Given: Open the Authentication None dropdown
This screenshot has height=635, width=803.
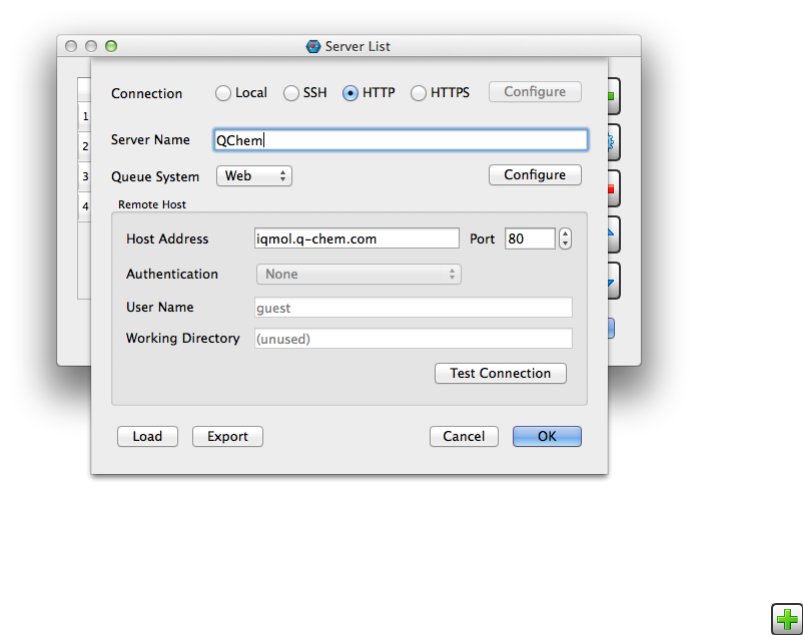Looking at the screenshot, I should [x=358, y=274].
